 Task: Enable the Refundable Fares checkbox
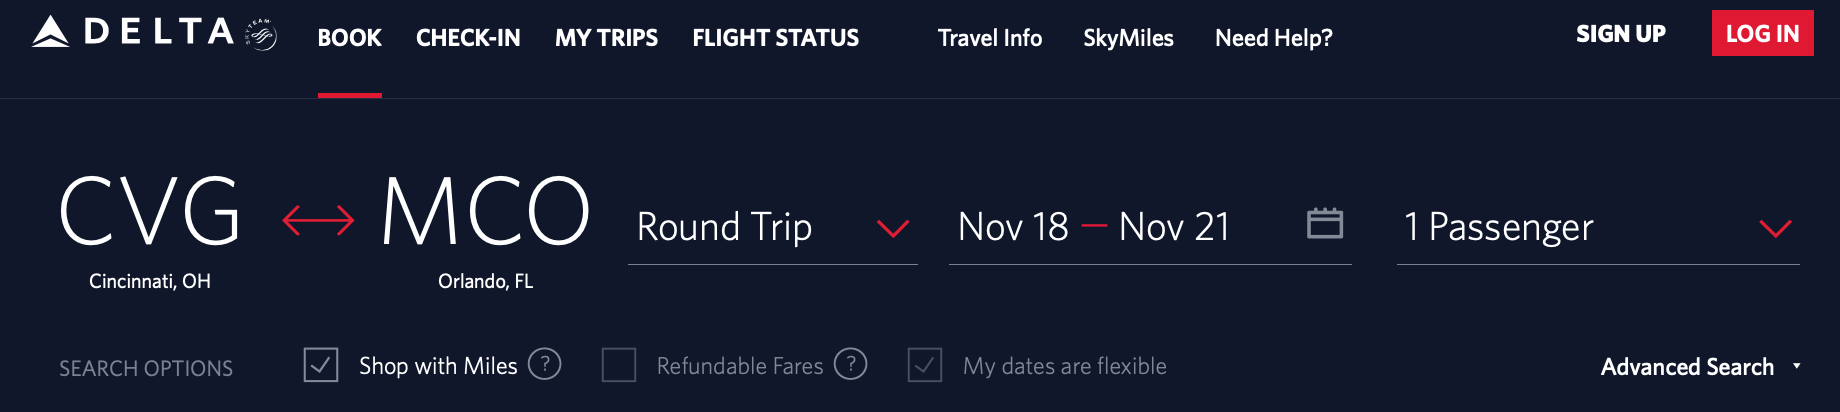tap(619, 365)
